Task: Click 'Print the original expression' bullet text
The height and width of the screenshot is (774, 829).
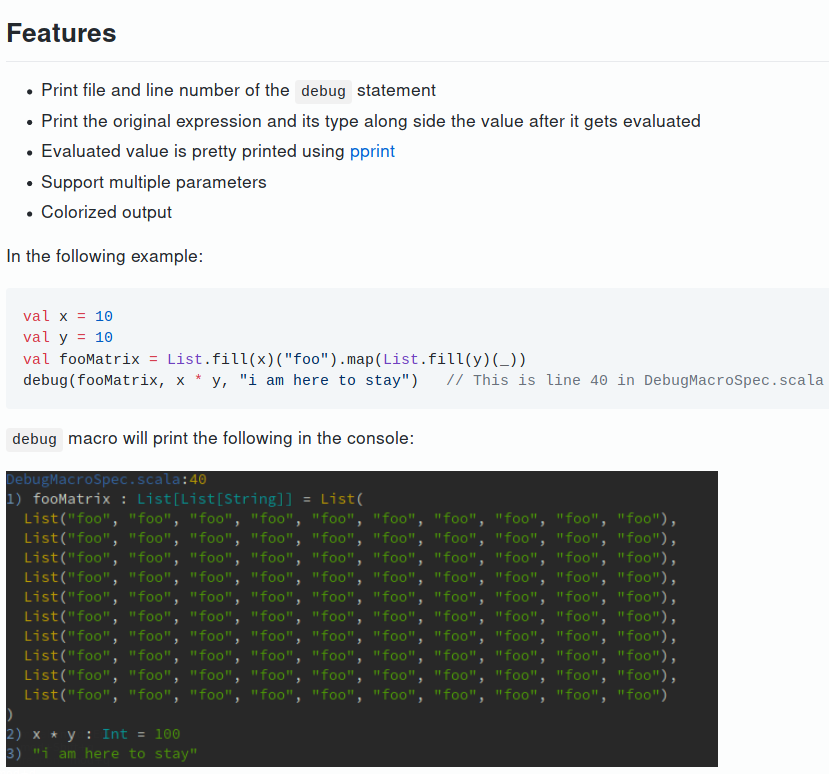Action: click(x=371, y=121)
